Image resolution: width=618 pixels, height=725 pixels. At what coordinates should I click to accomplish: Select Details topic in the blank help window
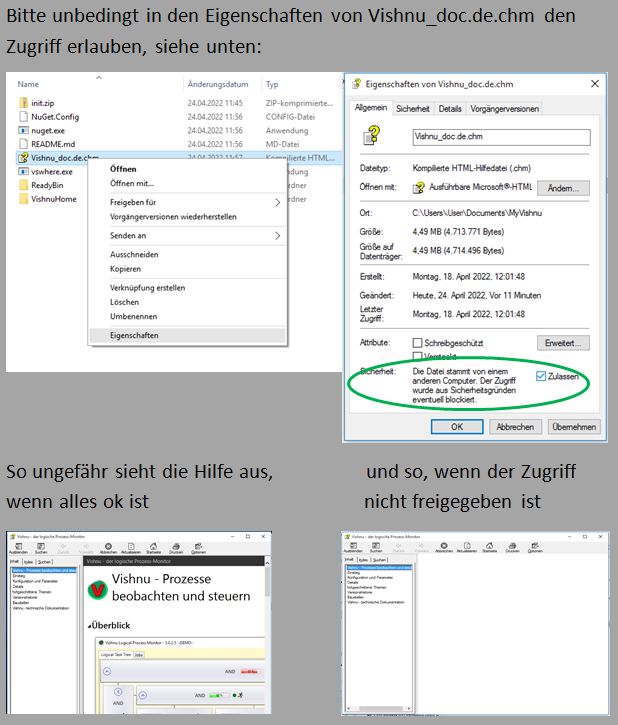[x=353, y=583]
